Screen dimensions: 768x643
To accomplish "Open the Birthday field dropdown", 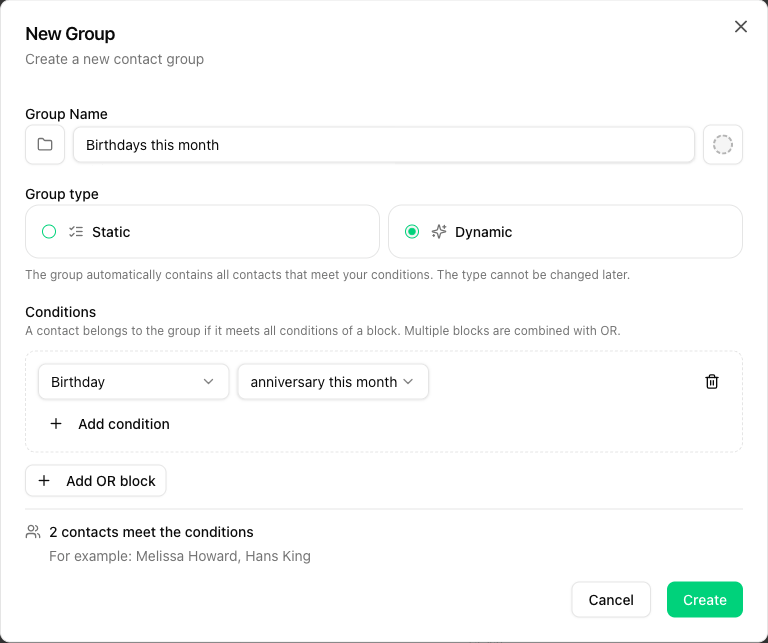I will (x=133, y=381).
